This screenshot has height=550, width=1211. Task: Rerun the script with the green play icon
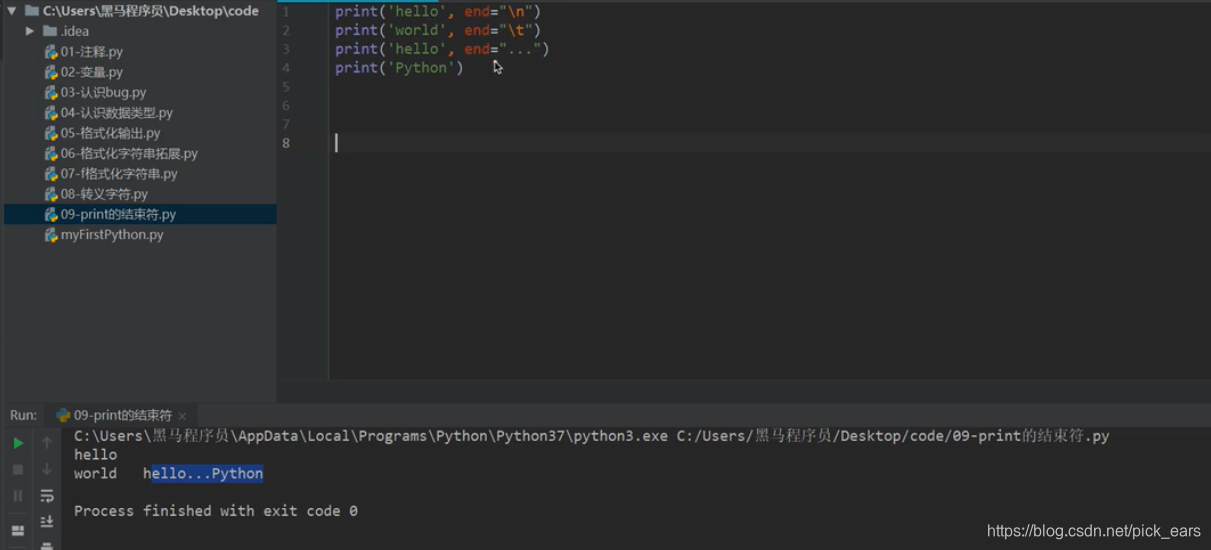[x=18, y=443]
